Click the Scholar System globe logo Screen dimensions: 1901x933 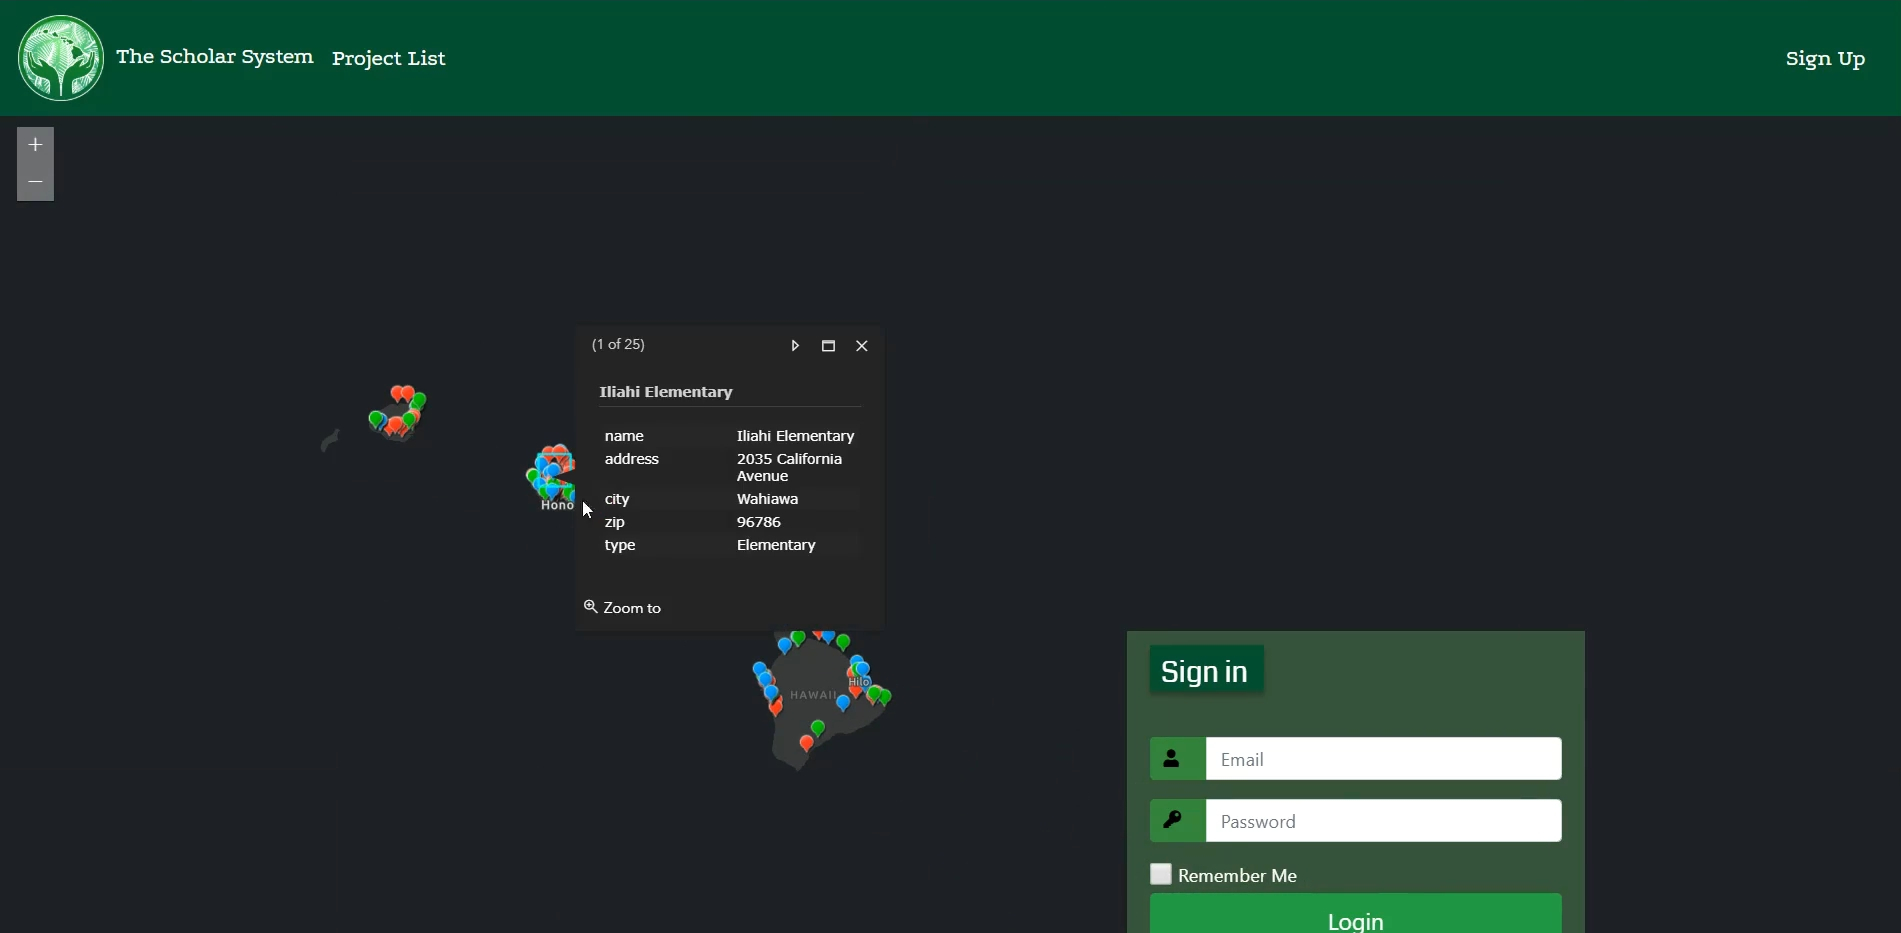[61, 58]
